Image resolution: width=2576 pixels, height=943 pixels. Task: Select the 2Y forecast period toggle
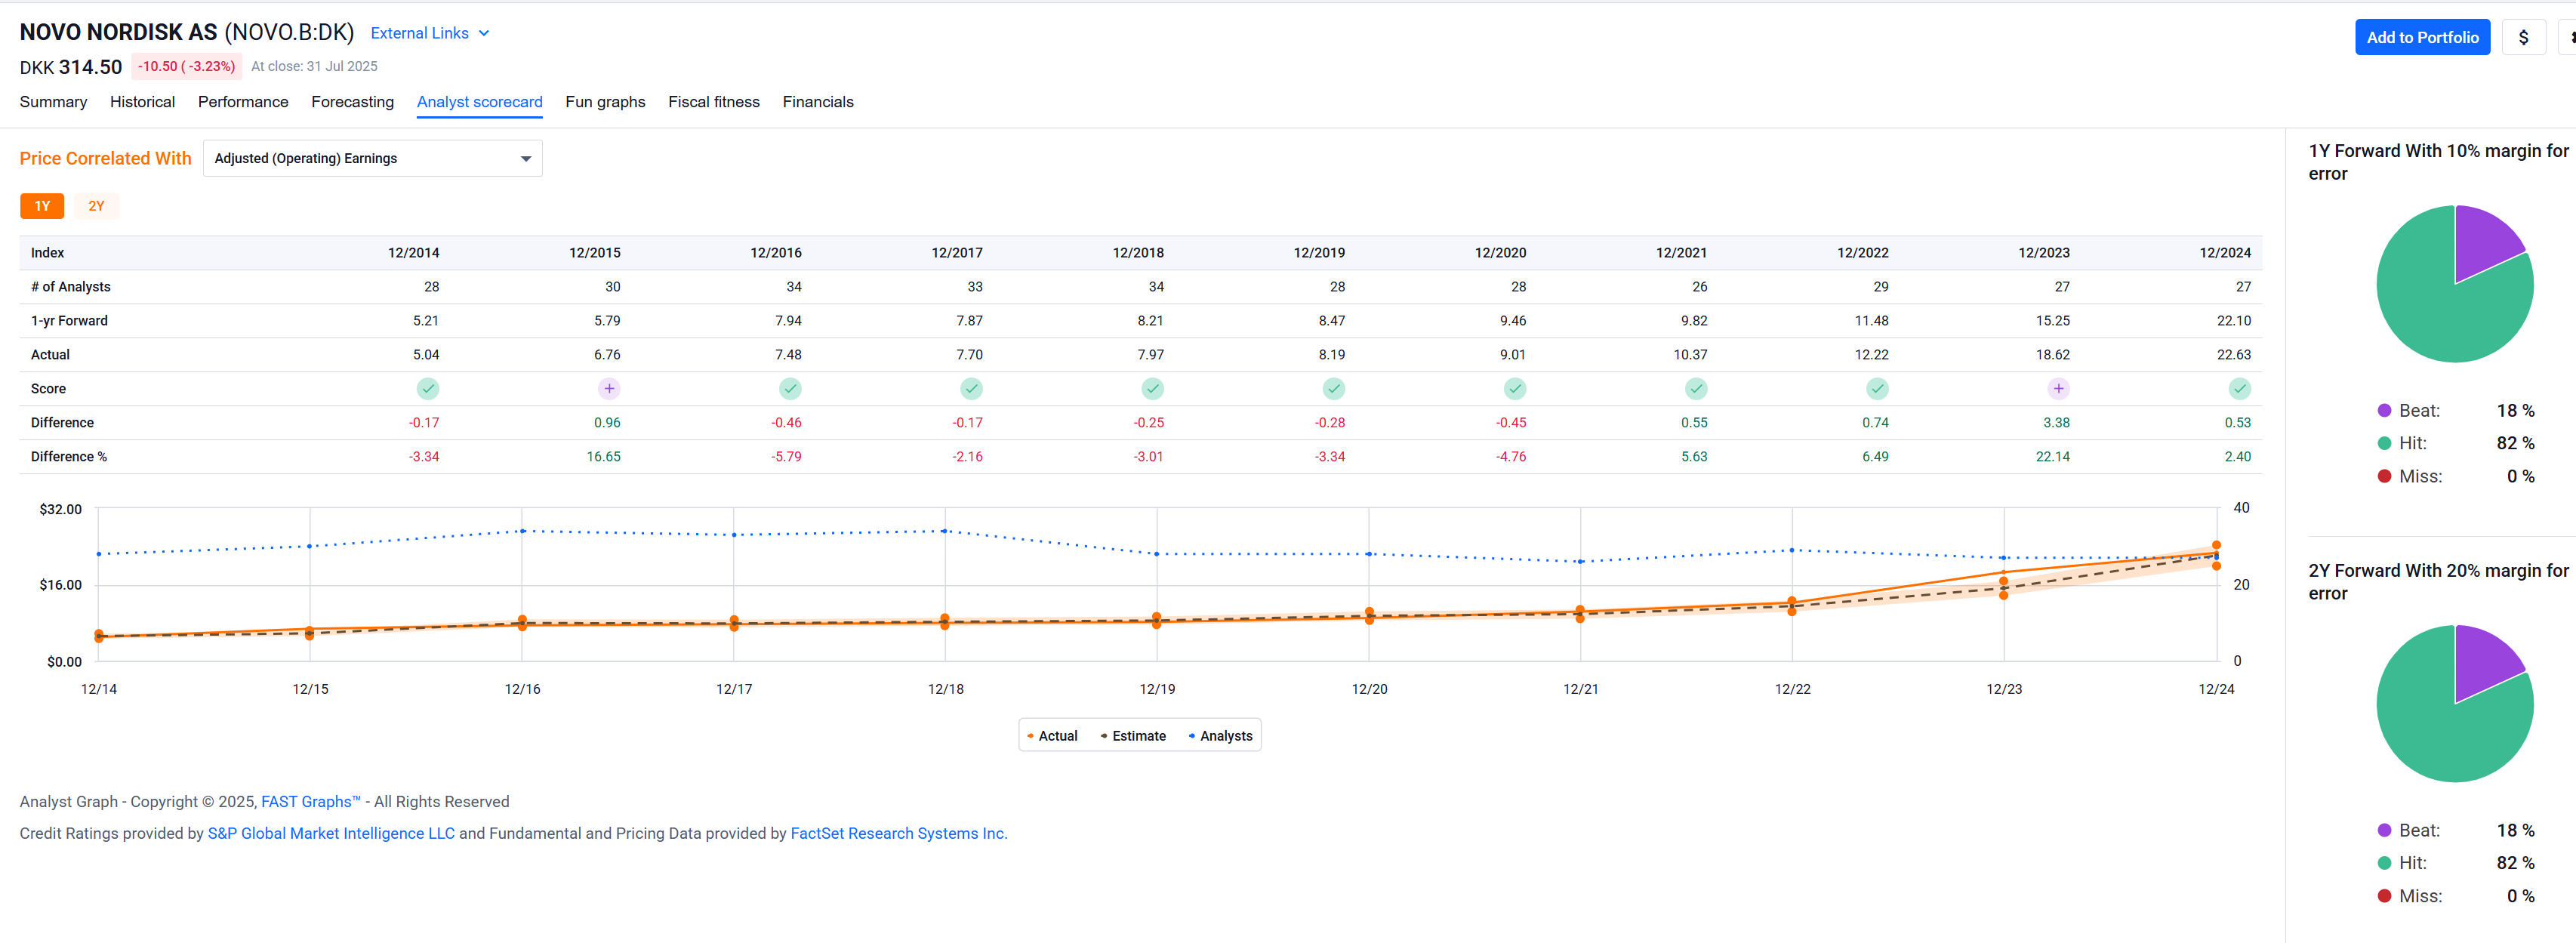coord(96,206)
